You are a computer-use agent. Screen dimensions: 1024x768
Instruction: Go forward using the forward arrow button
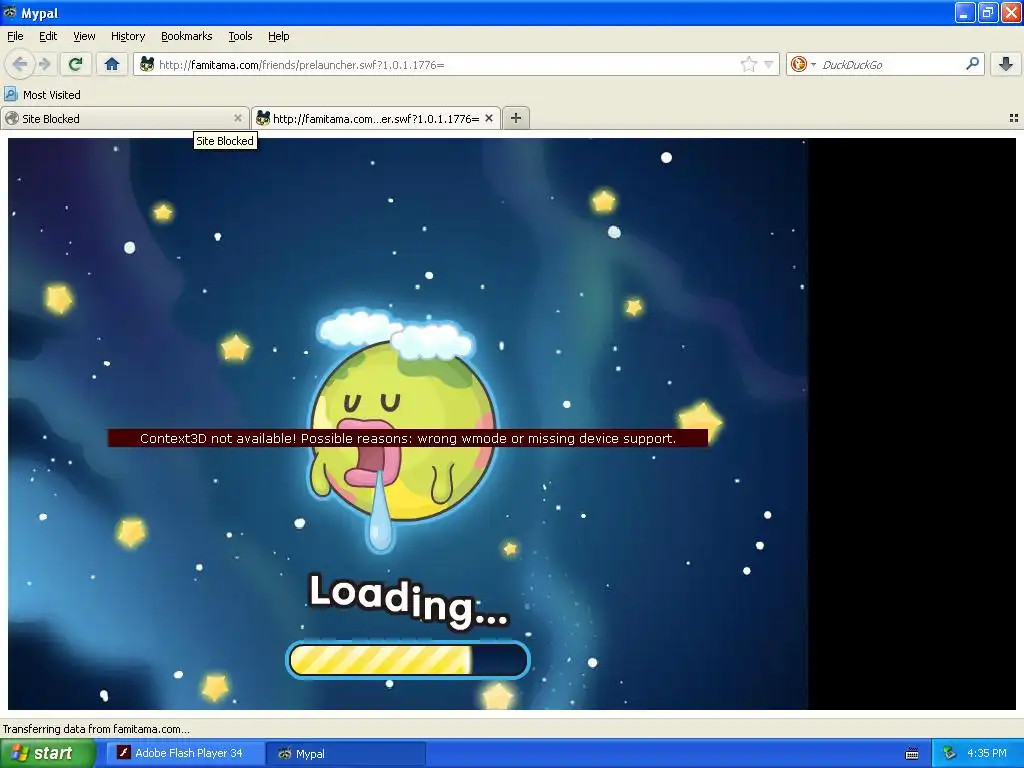[44, 64]
